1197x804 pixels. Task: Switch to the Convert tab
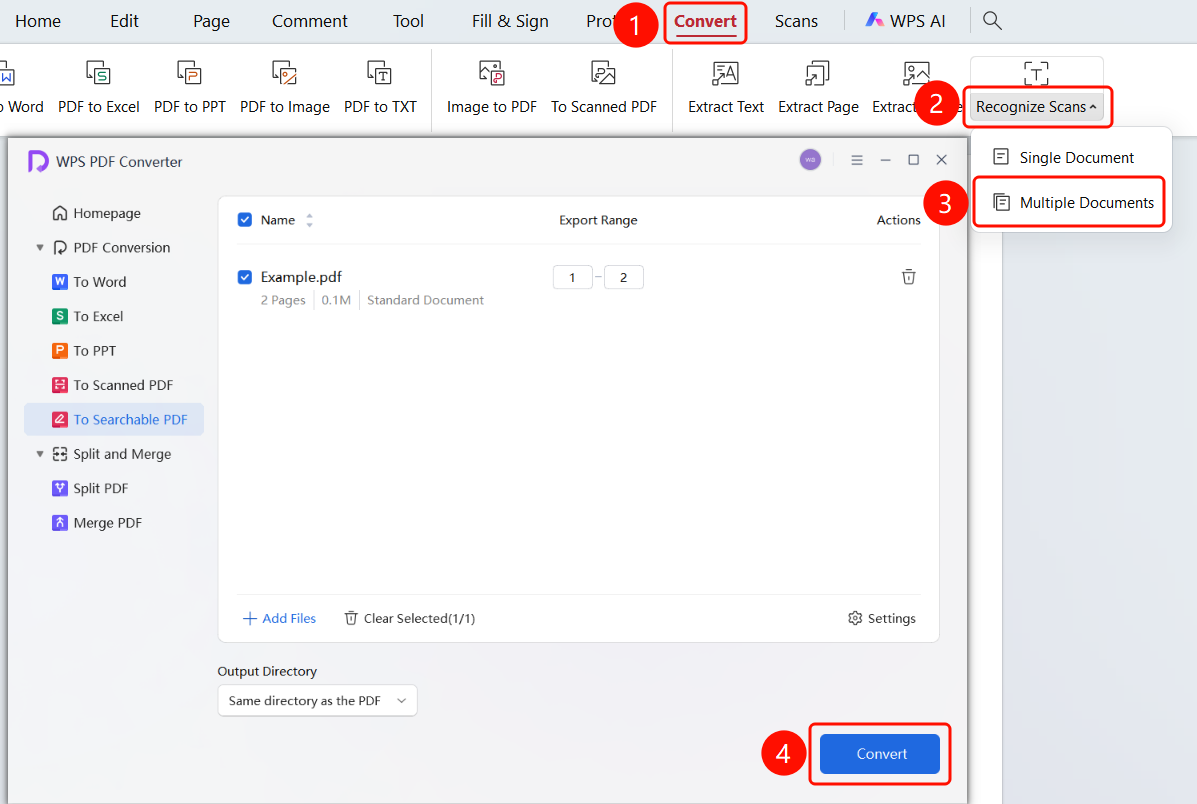tap(705, 21)
